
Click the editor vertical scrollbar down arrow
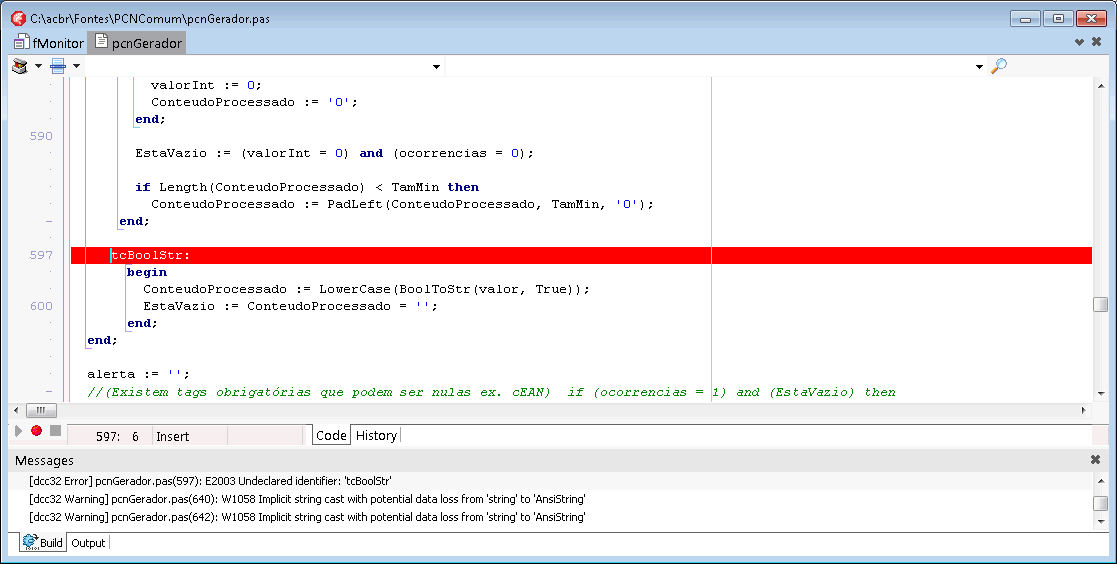pos(1101,393)
